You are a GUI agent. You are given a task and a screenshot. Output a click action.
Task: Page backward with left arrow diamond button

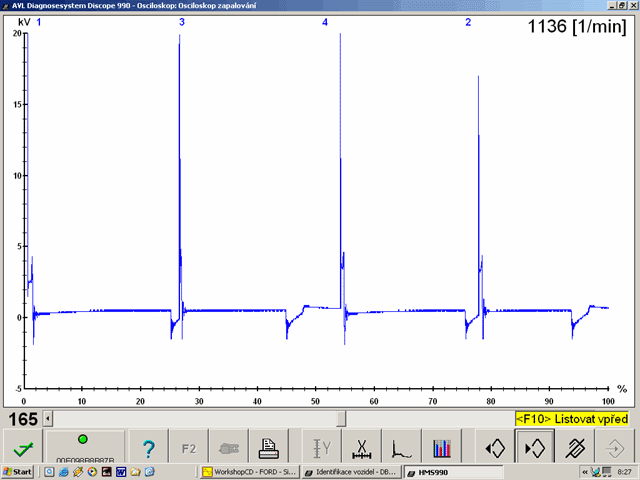[x=495, y=448]
